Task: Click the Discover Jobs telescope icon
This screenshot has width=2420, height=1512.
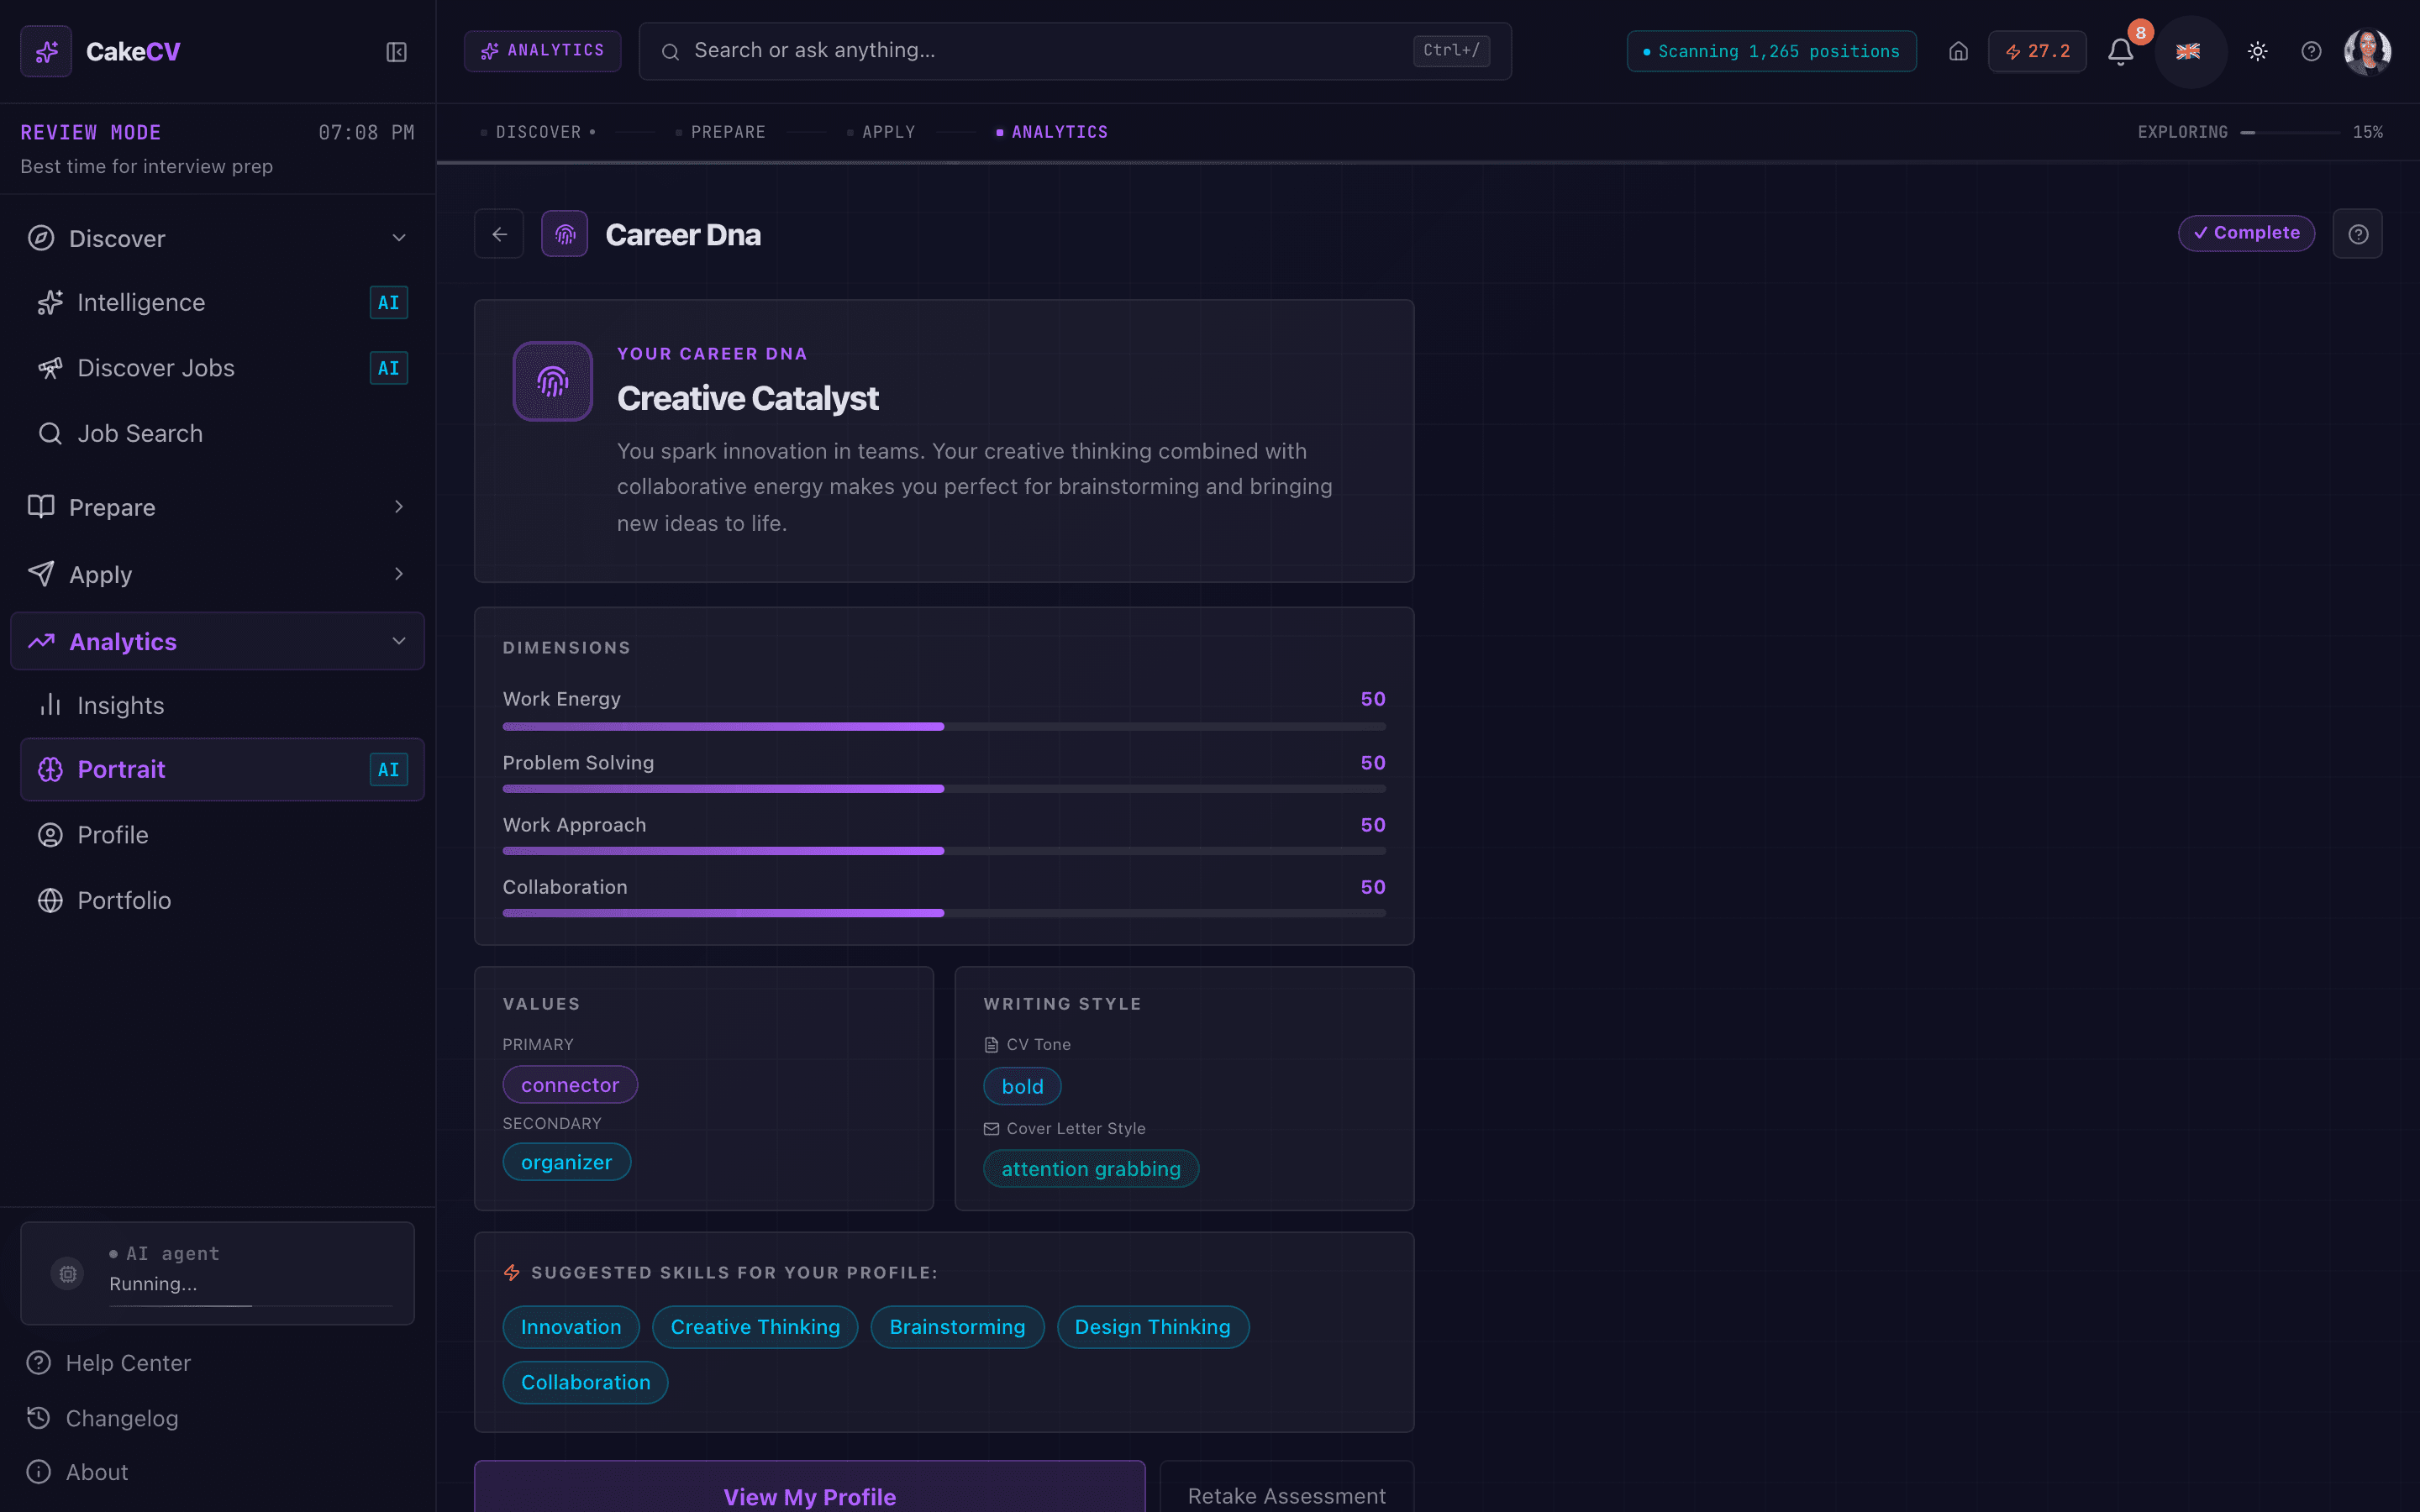Action: [x=50, y=368]
